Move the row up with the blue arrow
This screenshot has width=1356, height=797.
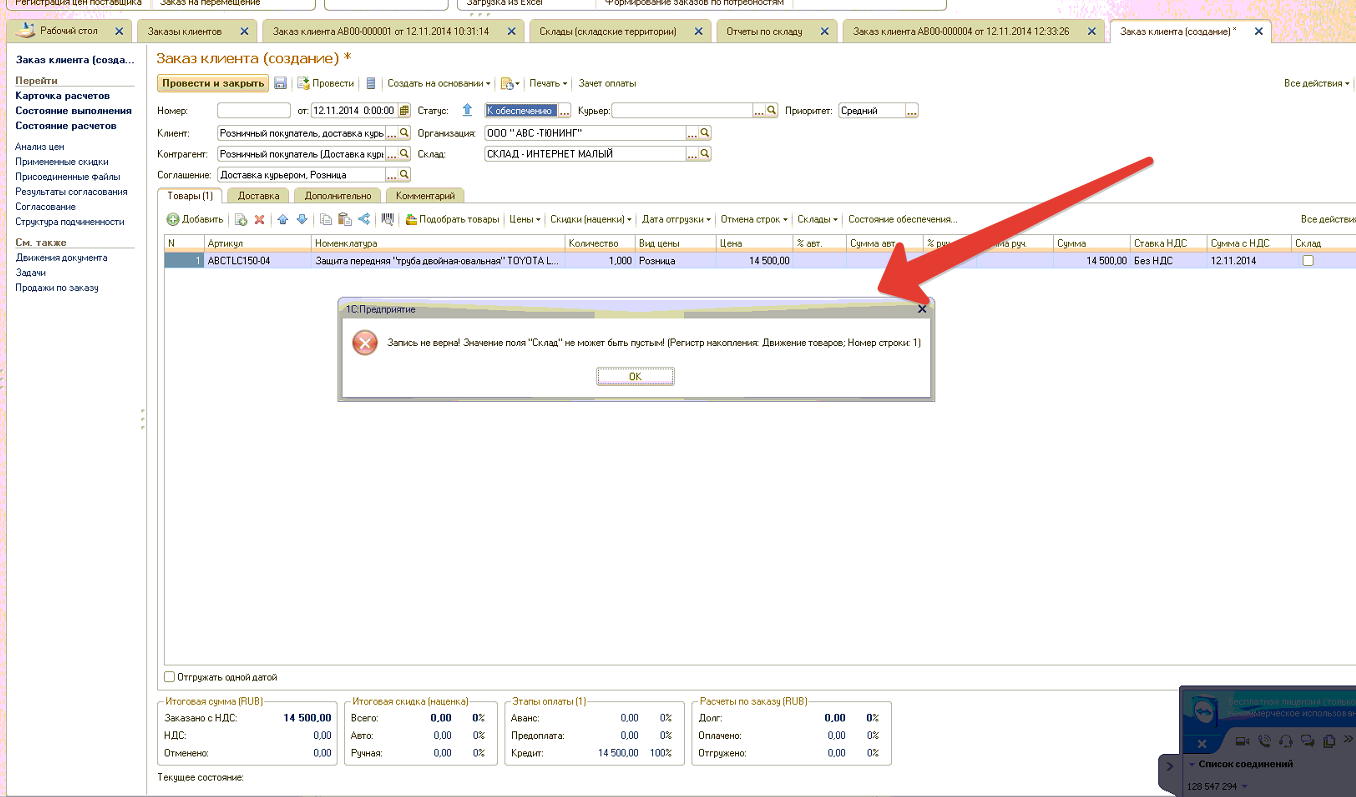click(283, 219)
